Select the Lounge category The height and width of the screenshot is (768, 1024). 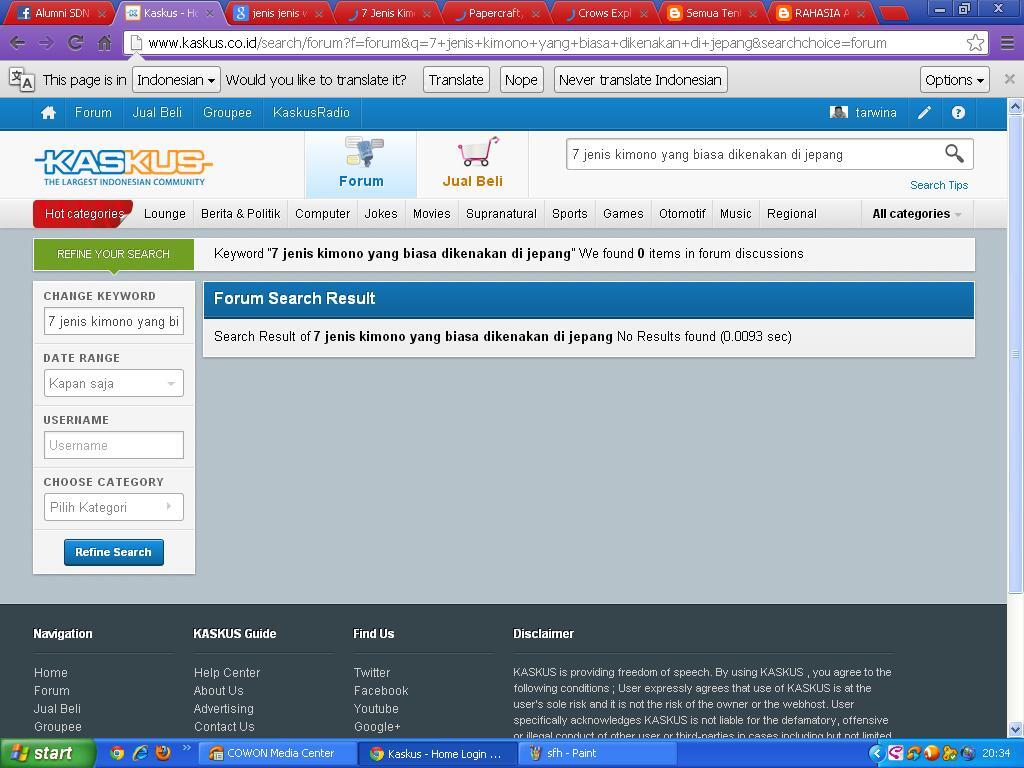point(165,214)
